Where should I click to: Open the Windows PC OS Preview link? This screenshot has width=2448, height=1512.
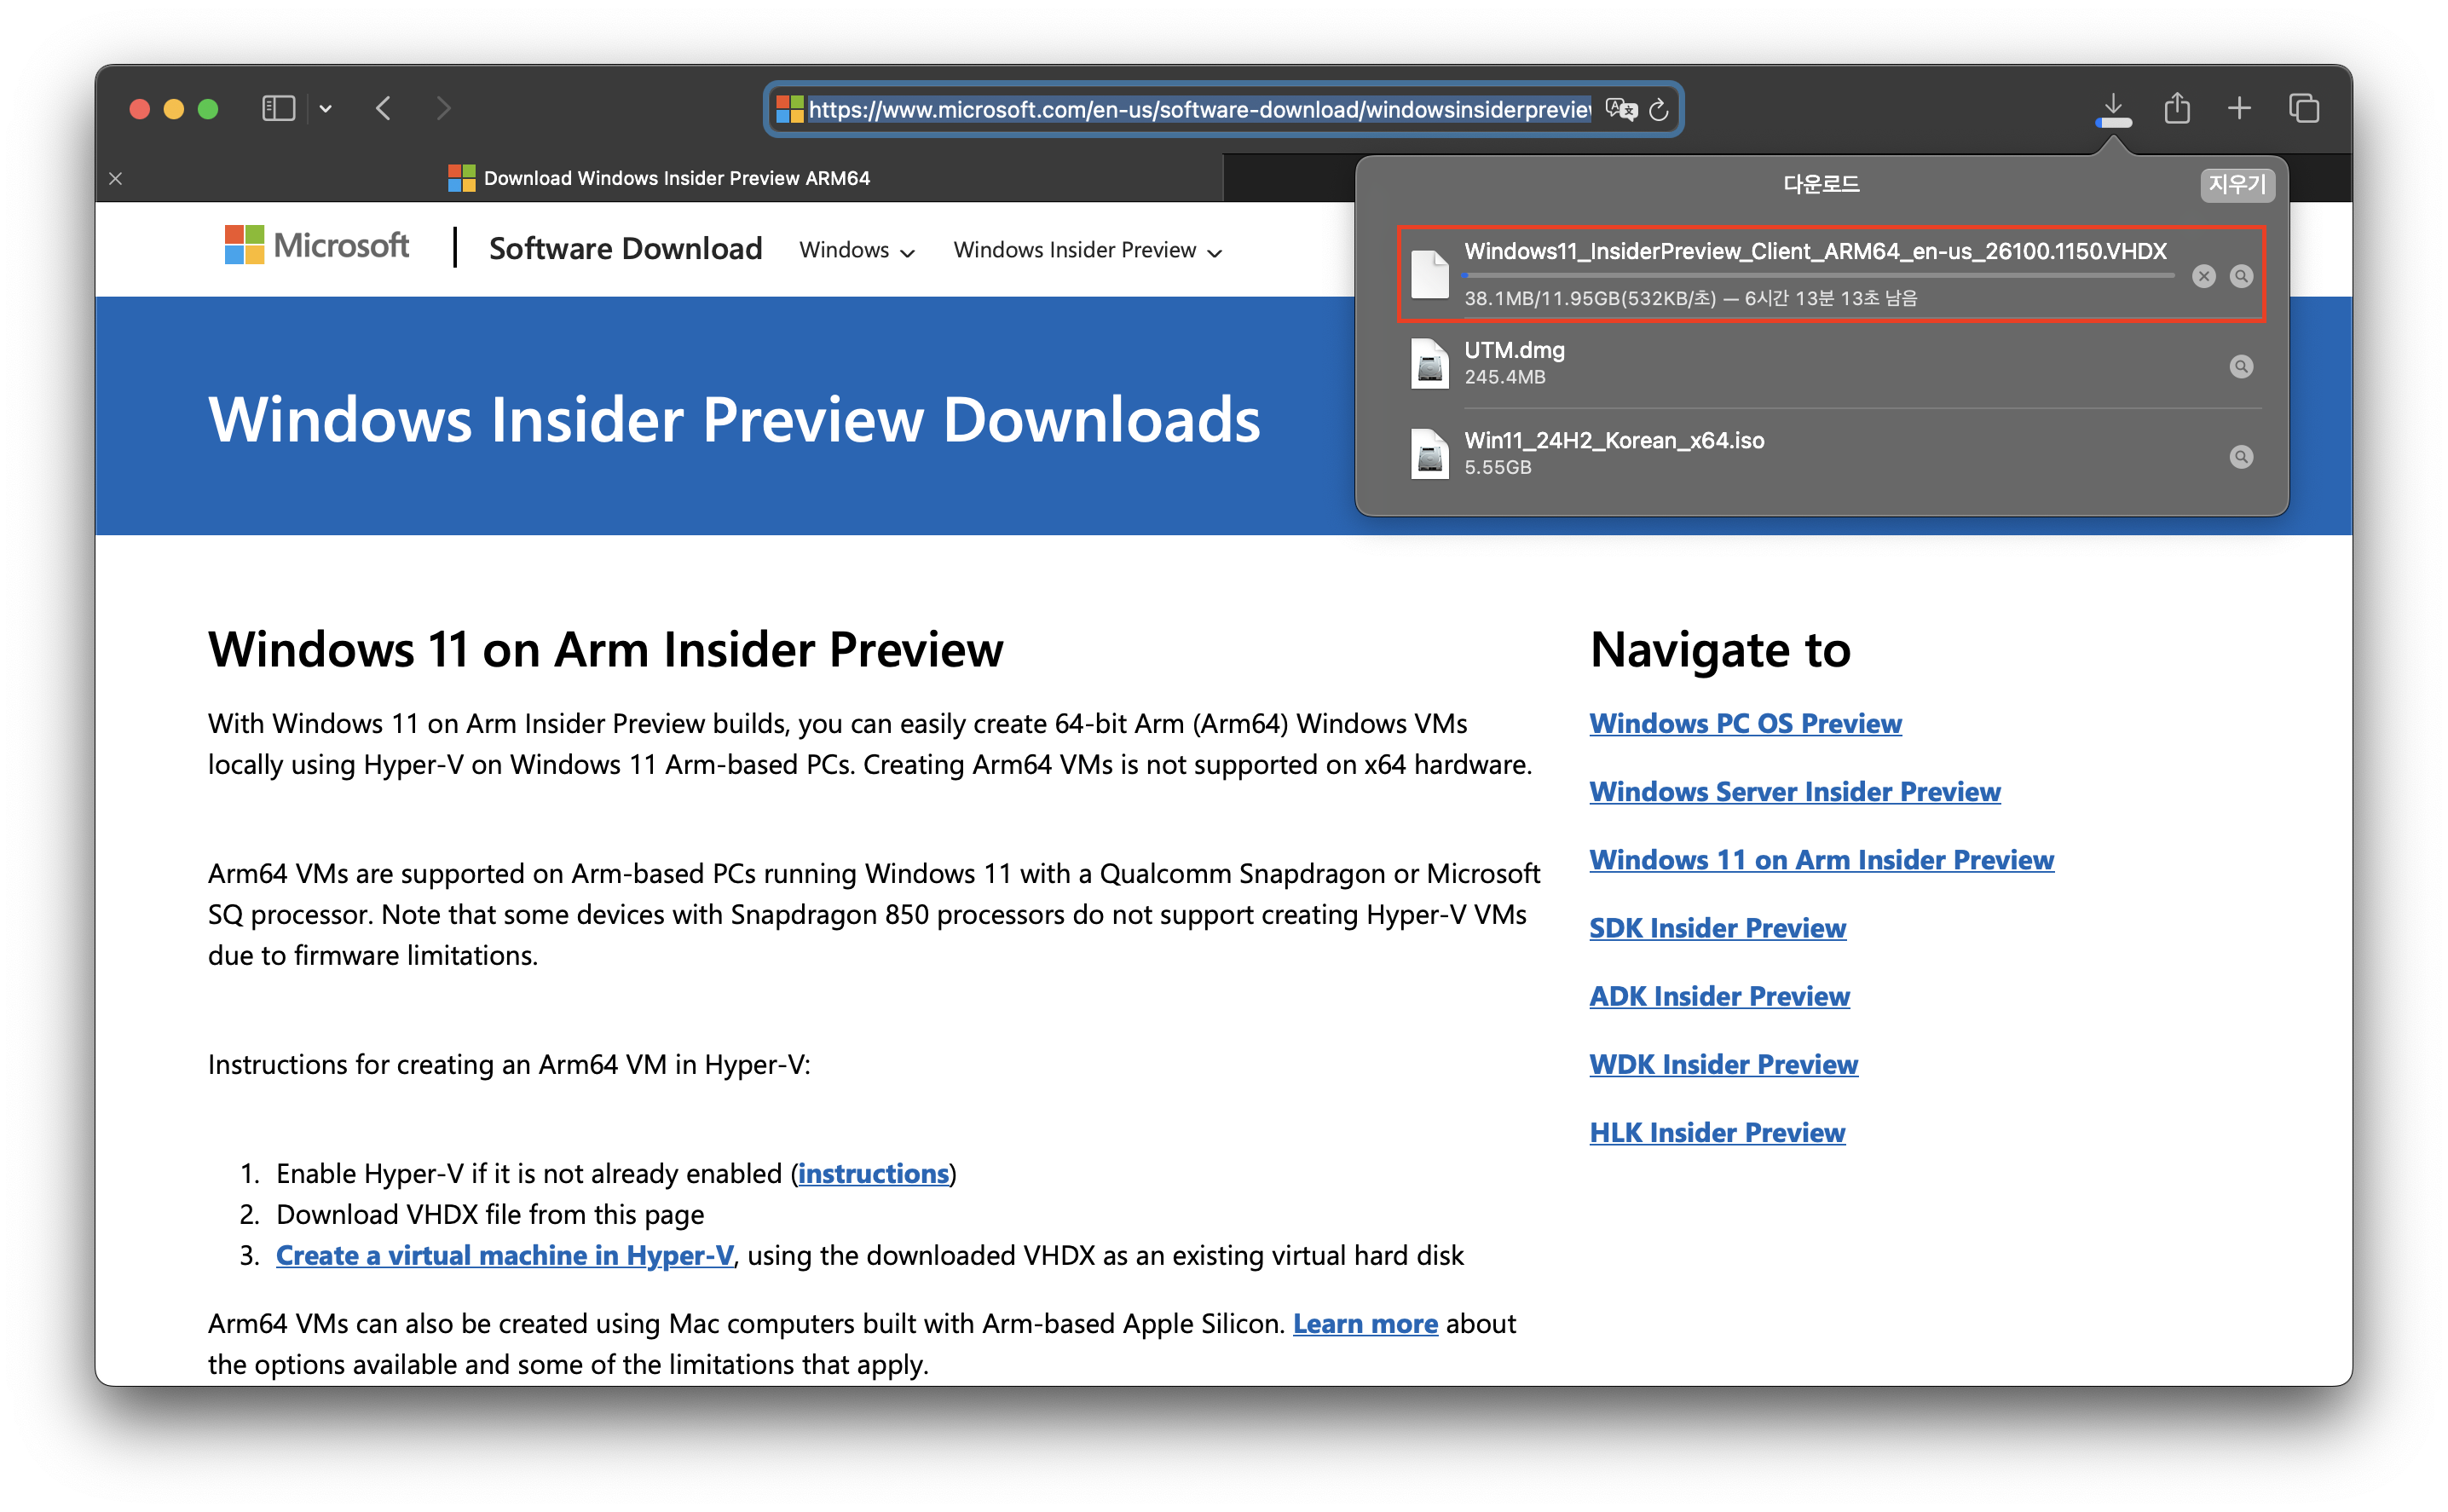tap(1745, 723)
